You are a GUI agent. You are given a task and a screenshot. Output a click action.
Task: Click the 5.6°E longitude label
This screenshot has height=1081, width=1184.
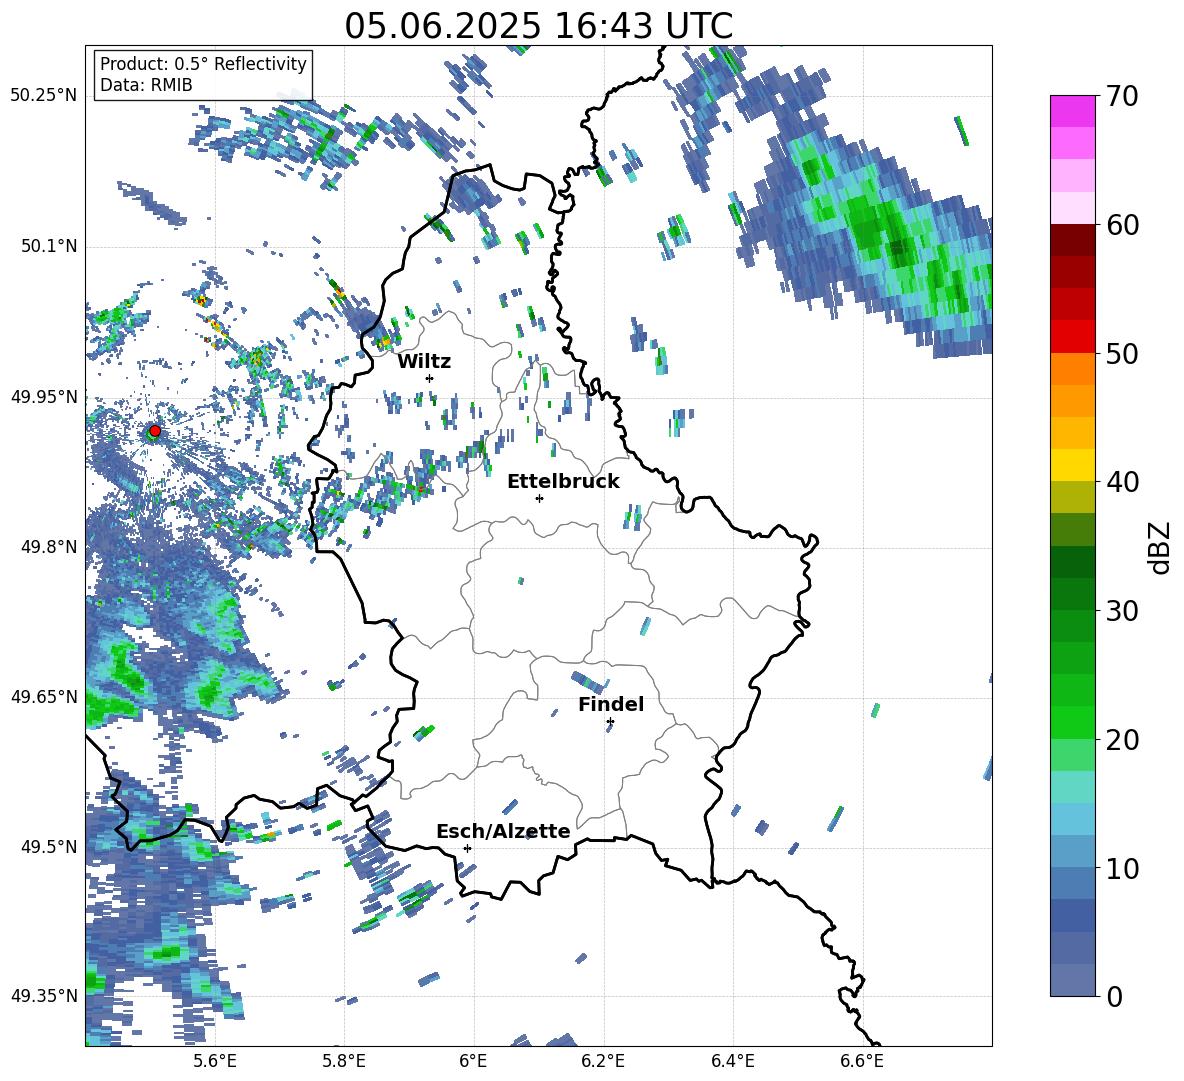point(215,1061)
